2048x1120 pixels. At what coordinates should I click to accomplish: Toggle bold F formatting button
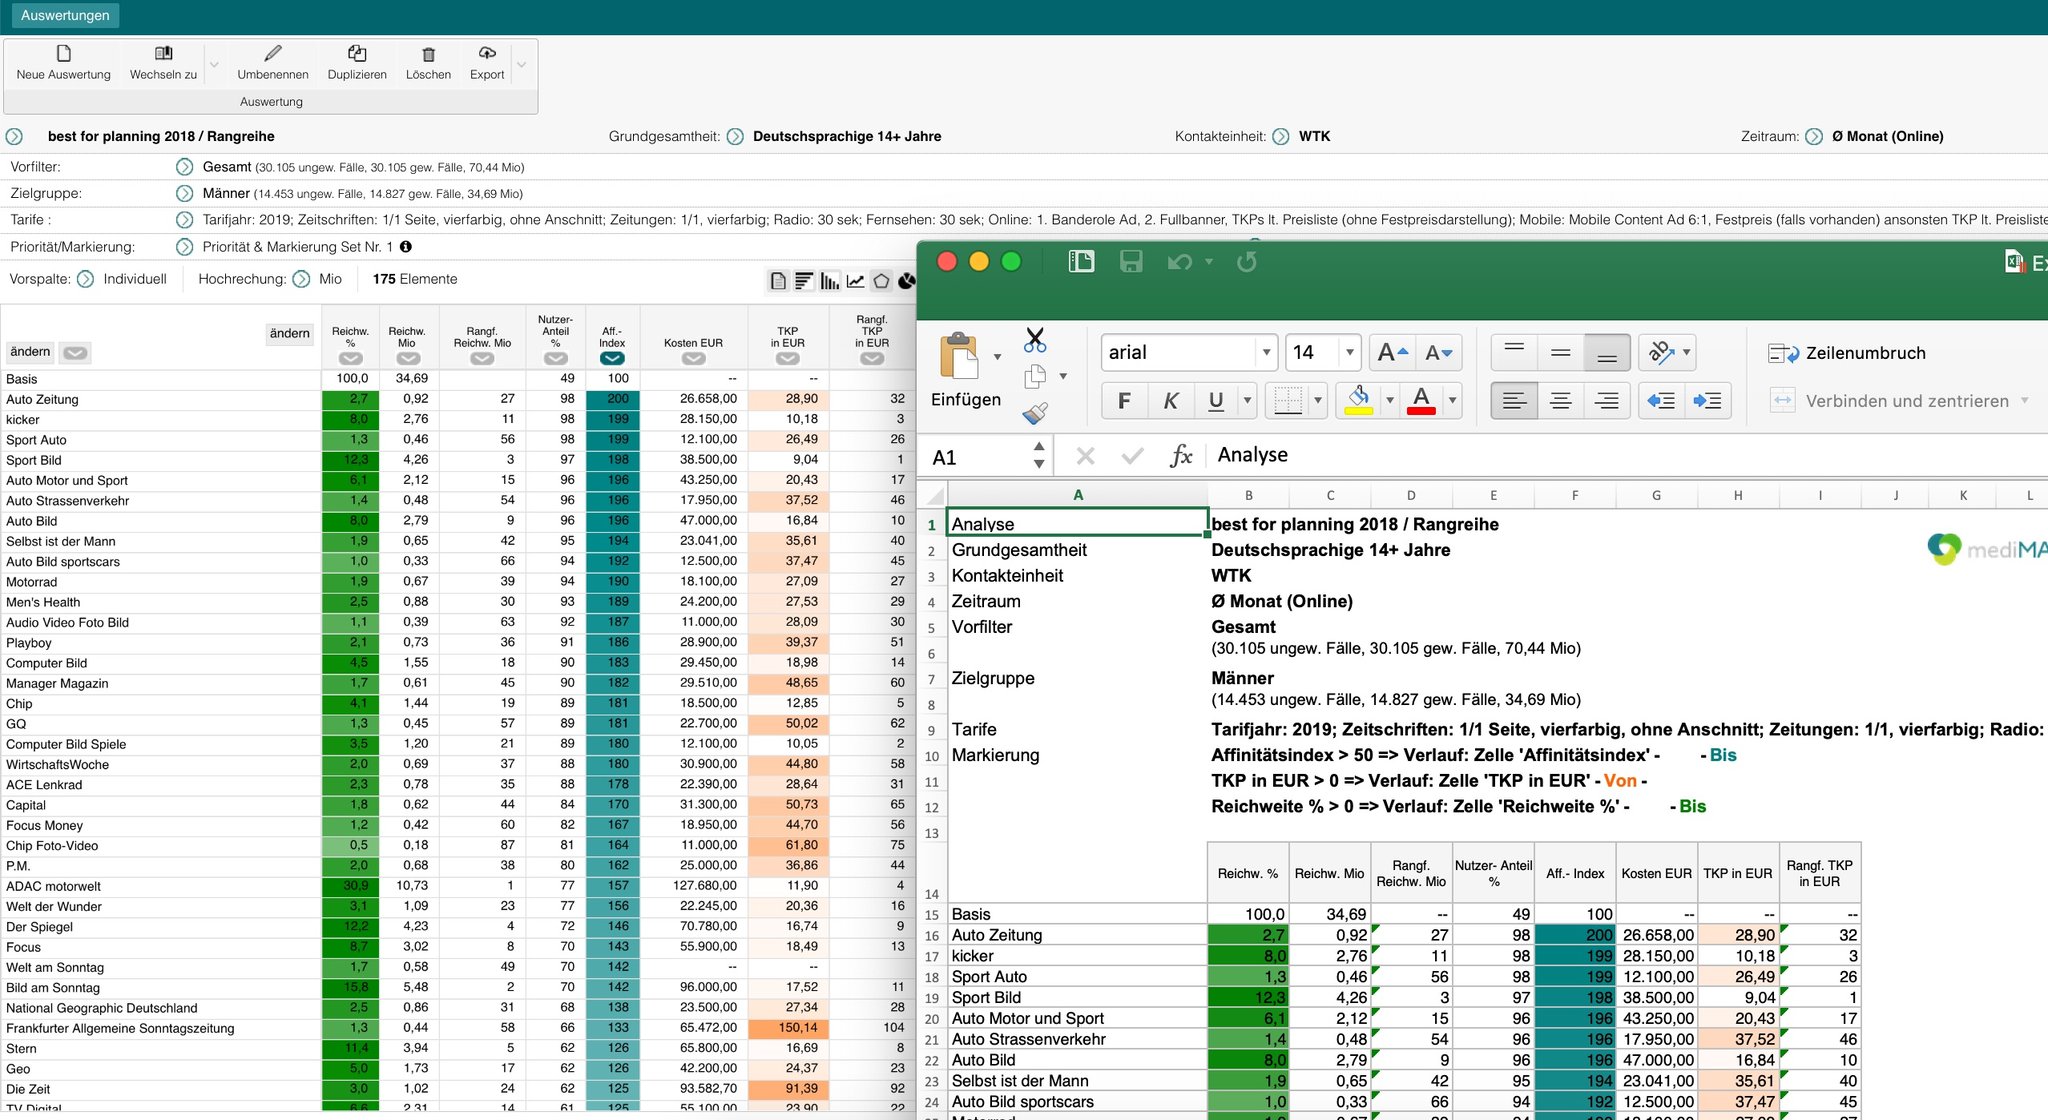pyautogui.click(x=1124, y=401)
